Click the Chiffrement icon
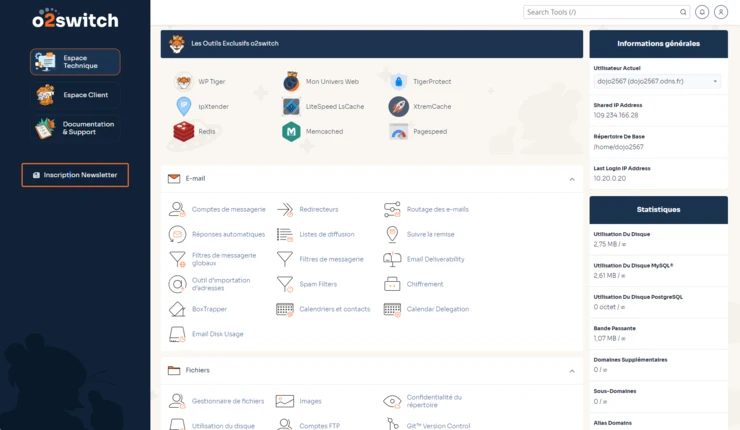This screenshot has height=430, width=740. pos(392,284)
